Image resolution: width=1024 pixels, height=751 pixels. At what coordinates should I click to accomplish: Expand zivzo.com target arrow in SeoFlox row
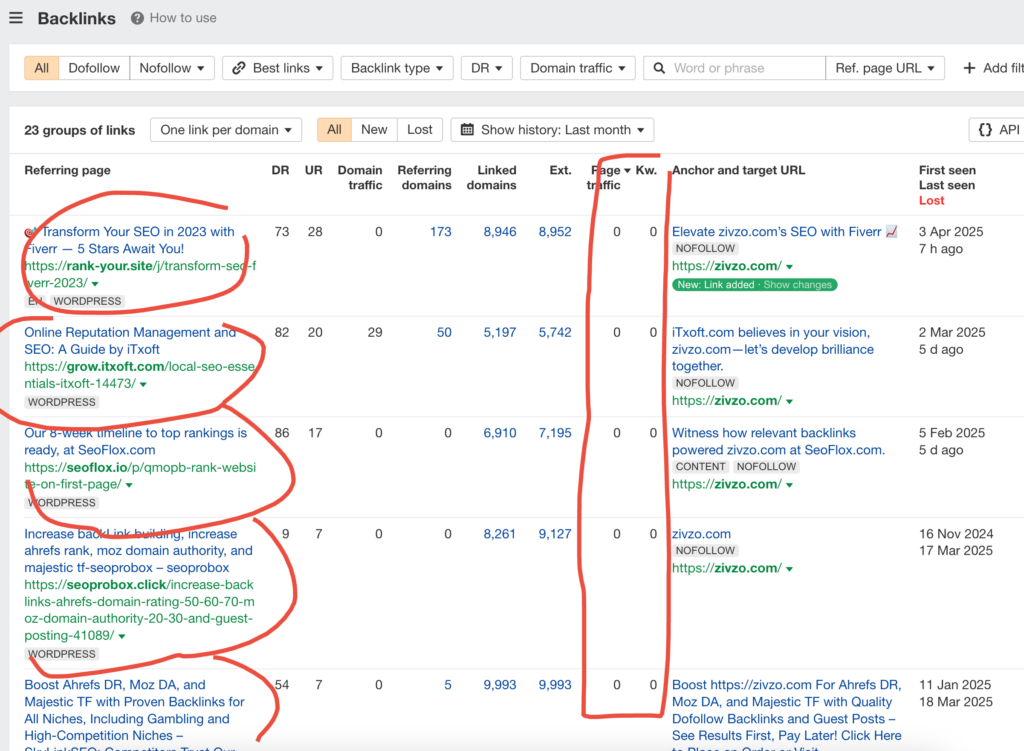790,485
